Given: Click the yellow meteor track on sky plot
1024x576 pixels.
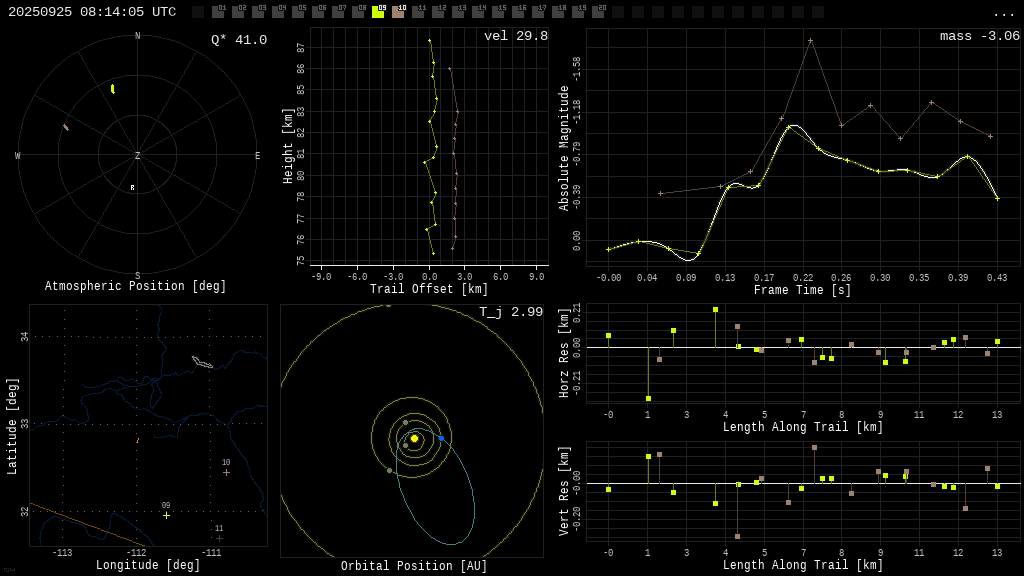Looking at the screenshot, I should (x=112, y=89).
